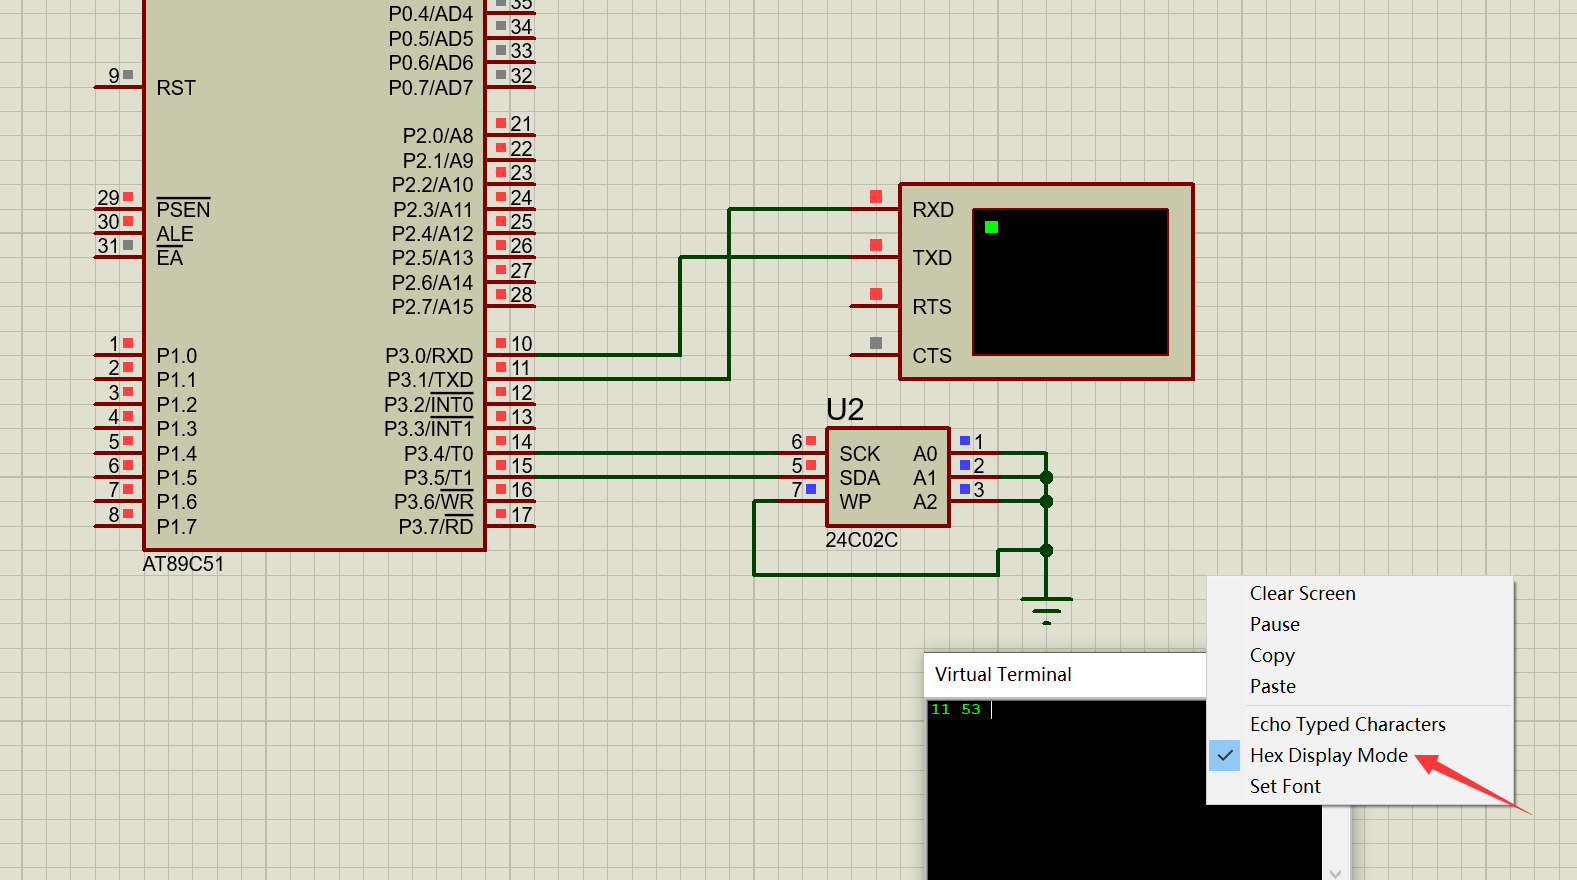Image resolution: width=1577 pixels, height=880 pixels.
Task: Click the RST pin label
Action: coord(176,88)
